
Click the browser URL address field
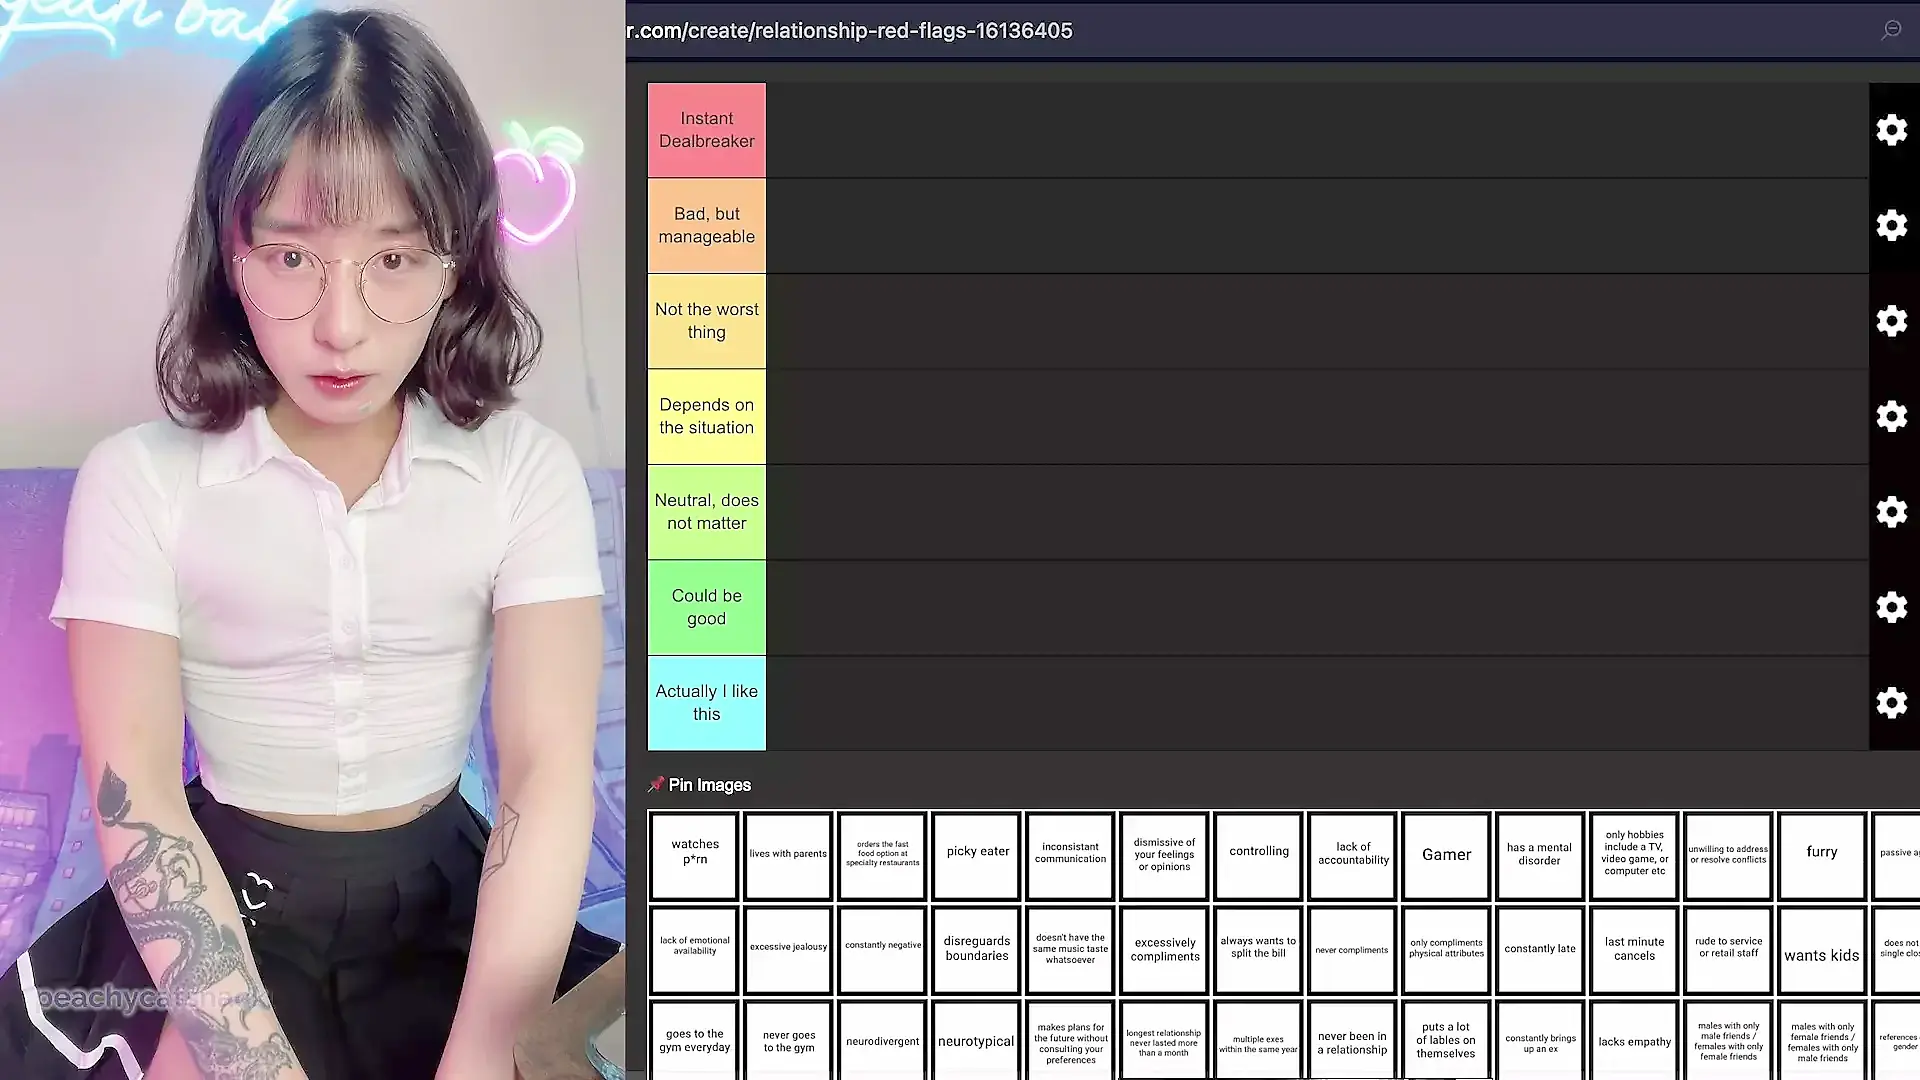point(850,31)
